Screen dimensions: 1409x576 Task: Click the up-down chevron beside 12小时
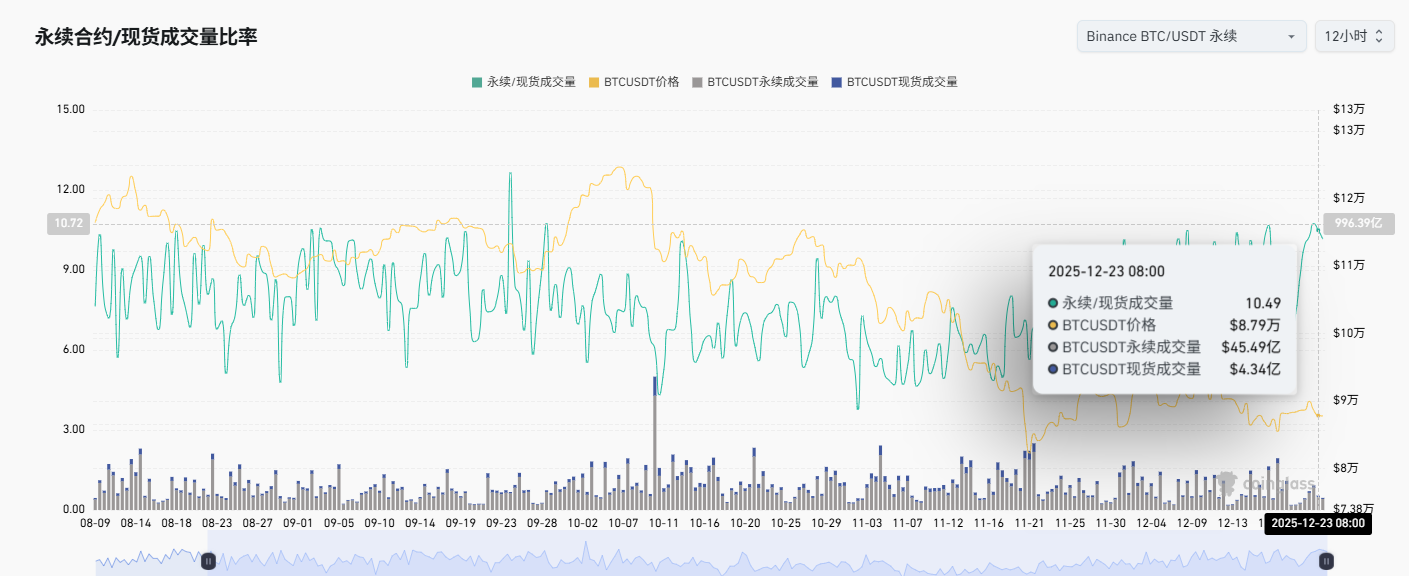1379,37
